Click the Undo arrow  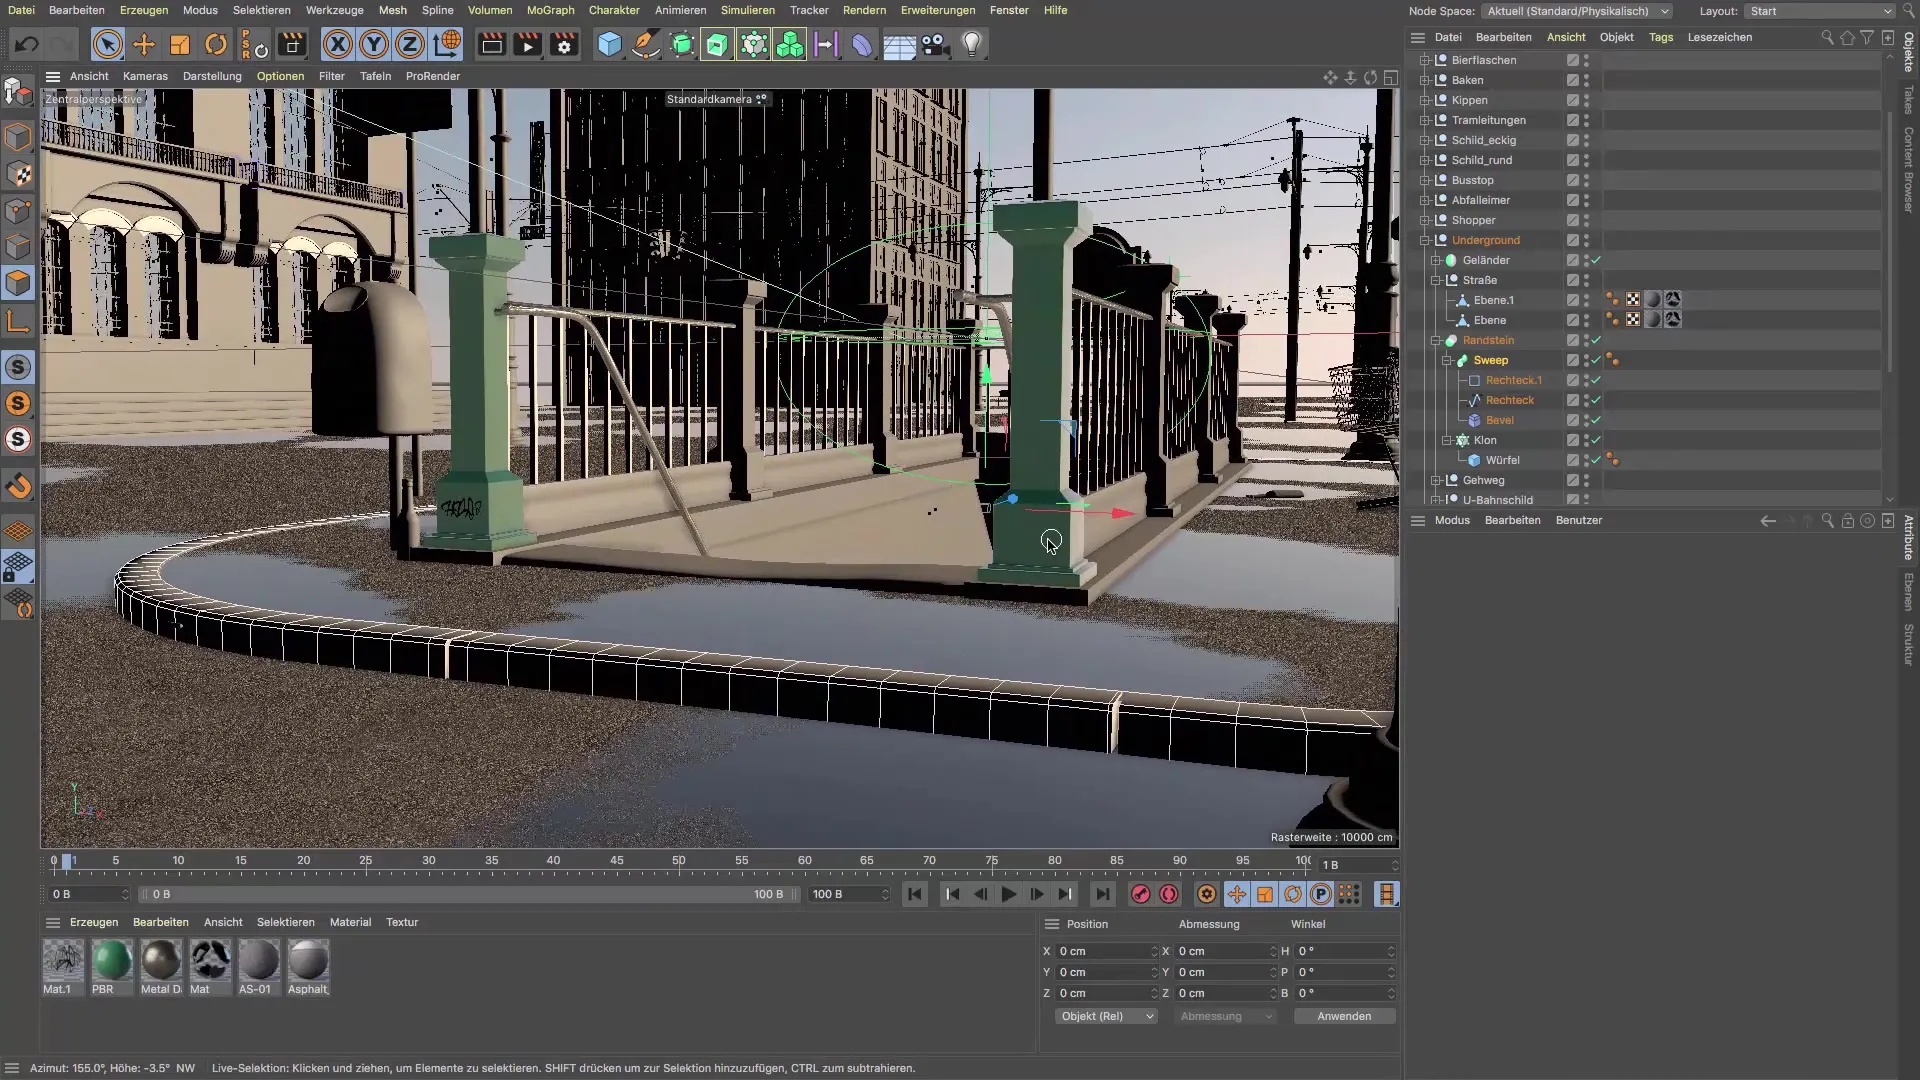pos(27,45)
